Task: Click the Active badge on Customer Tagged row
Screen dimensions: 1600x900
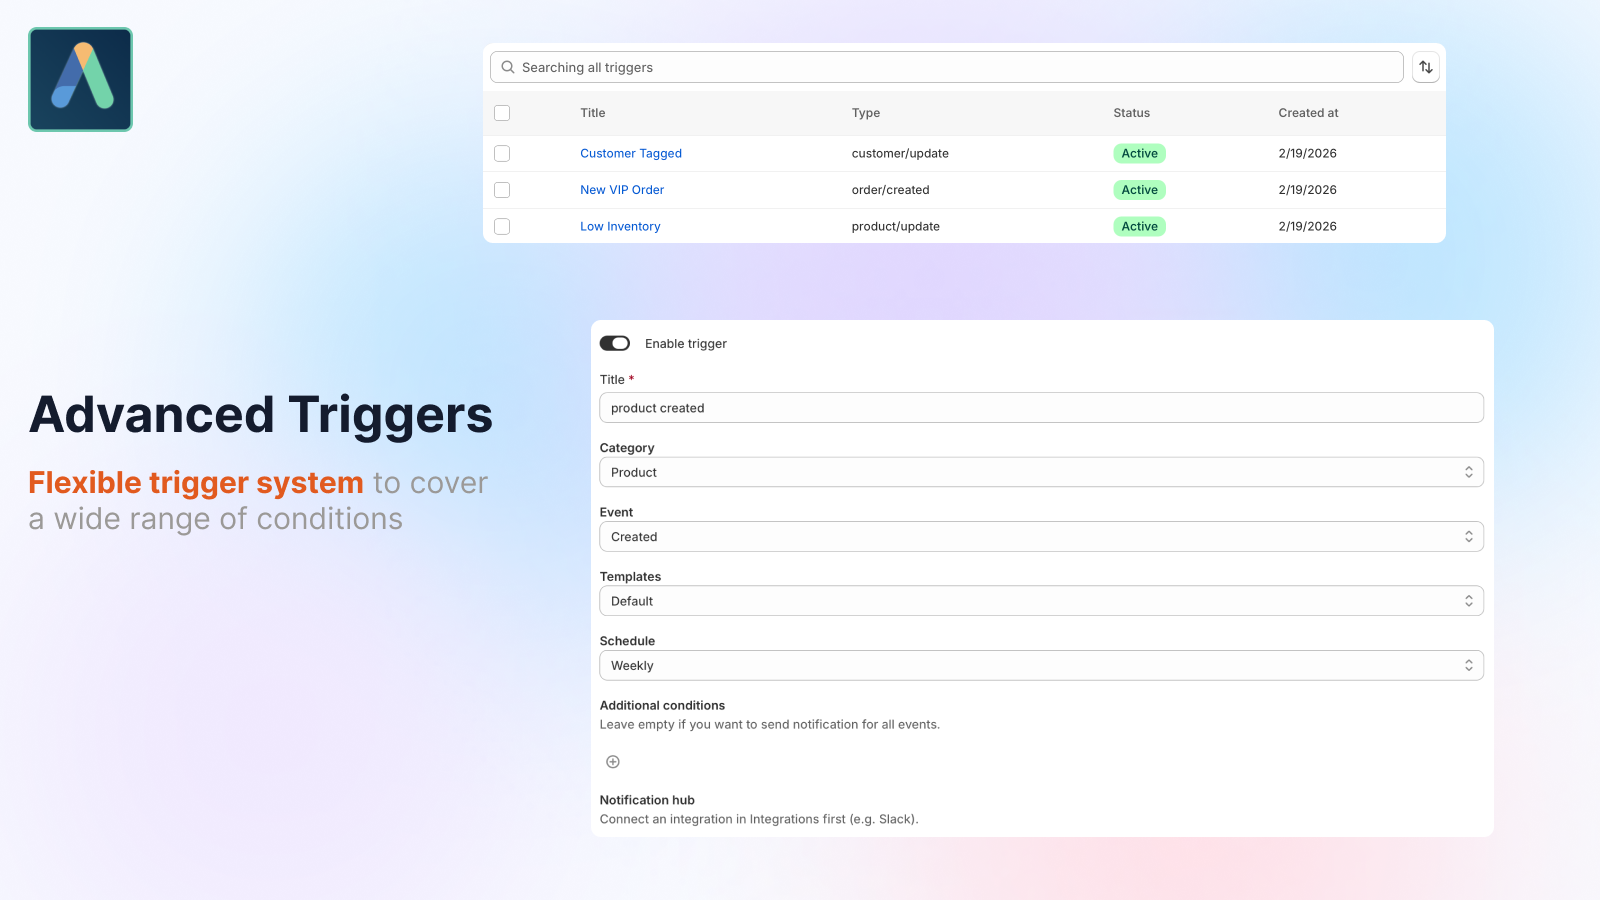Action: [x=1139, y=153]
